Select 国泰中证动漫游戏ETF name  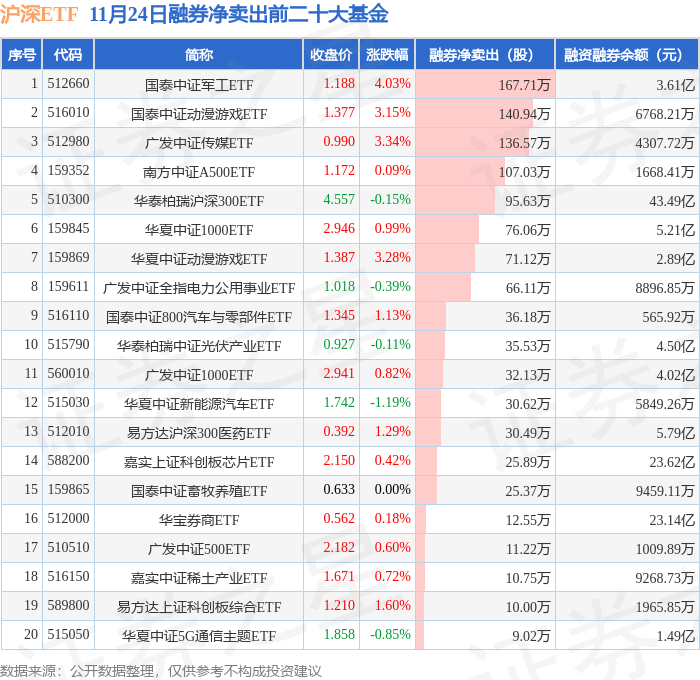click(199, 114)
